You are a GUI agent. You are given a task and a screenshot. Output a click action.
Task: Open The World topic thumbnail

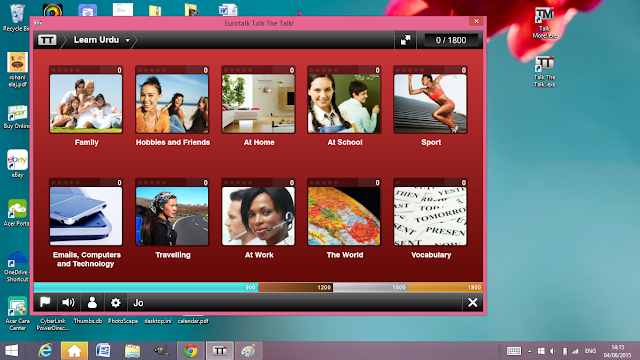pos(344,216)
